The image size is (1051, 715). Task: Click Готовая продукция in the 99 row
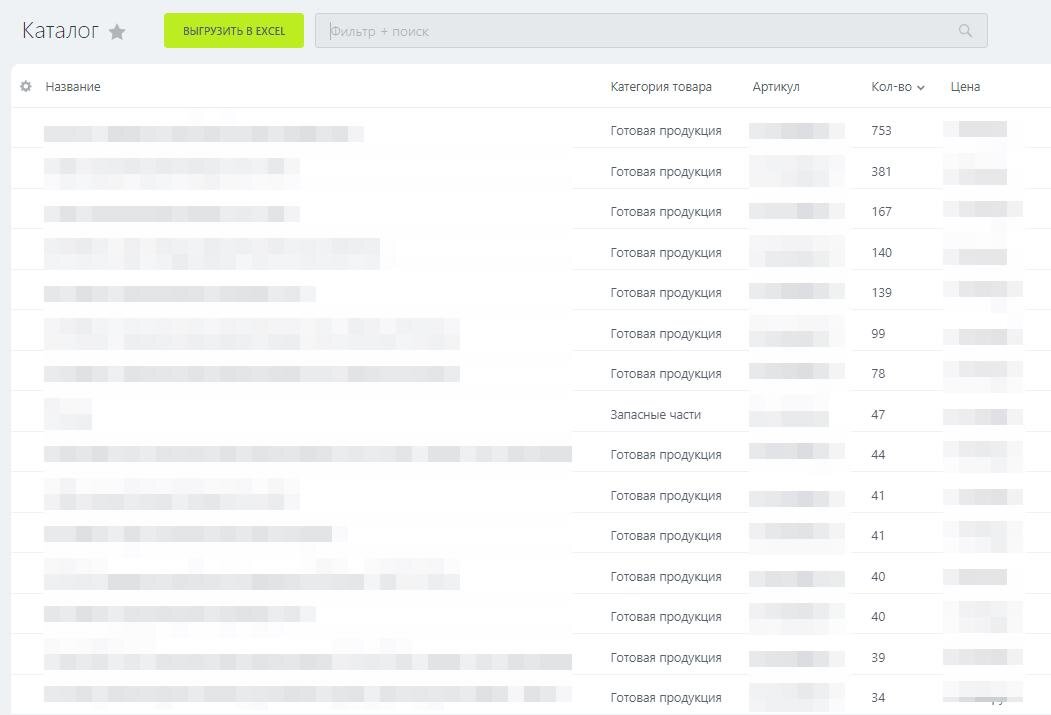click(666, 334)
